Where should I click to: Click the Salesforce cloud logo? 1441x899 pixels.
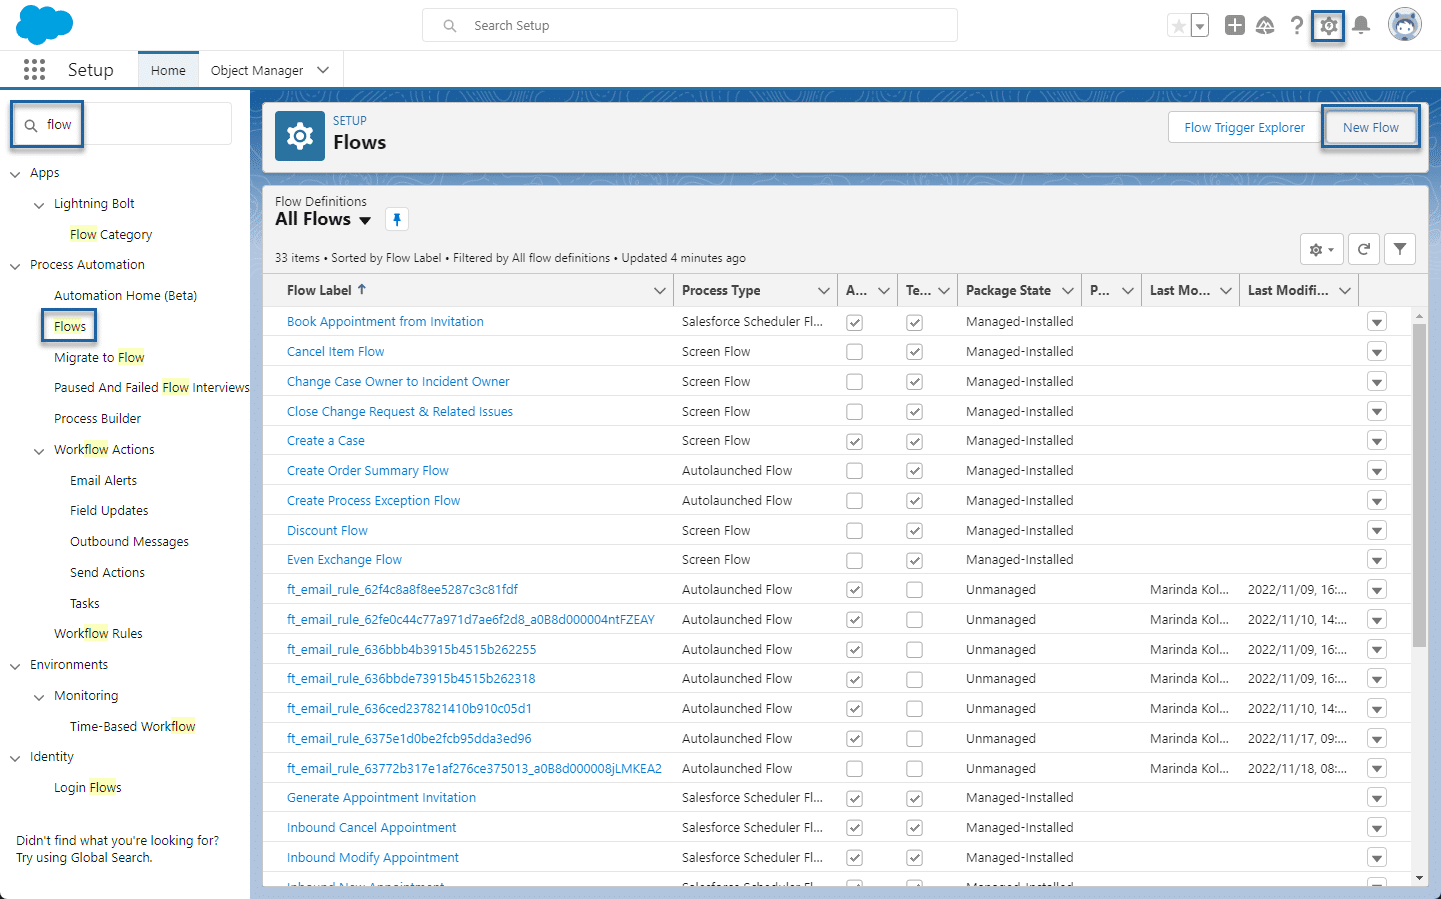(x=44, y=24)
